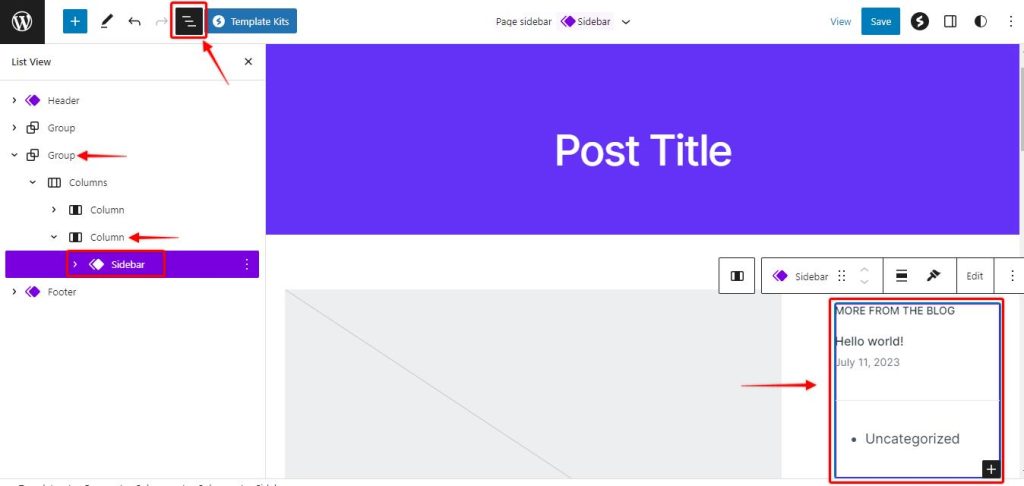1024x486 pixels.
Task: Select parent Column block toolbar button
Action: pyautogui.click(x=737, y=276)
